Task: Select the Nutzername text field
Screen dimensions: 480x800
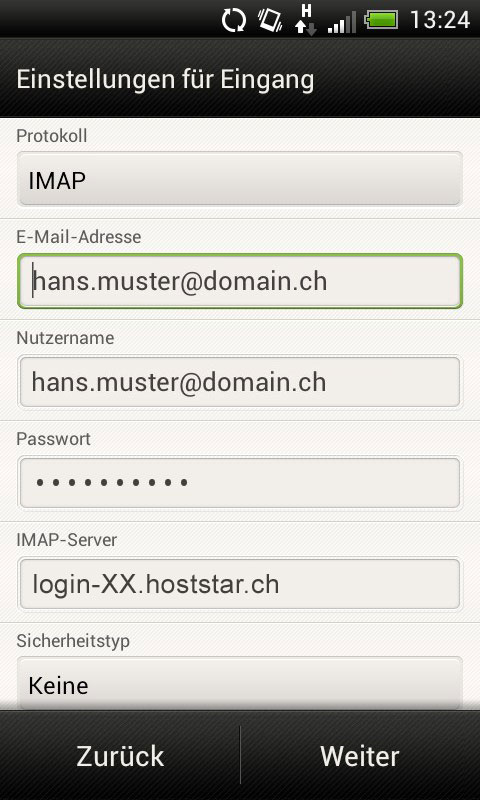Action: 240,382
